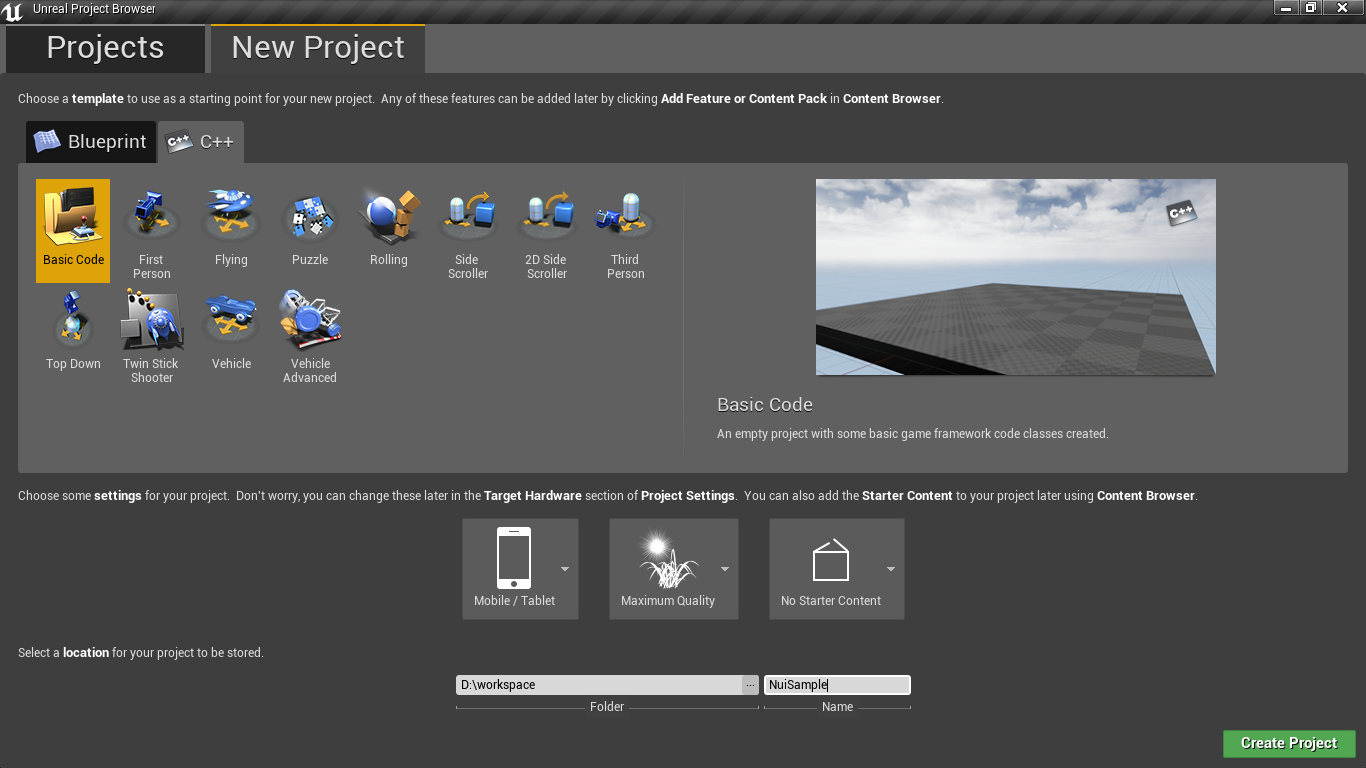Click the 'An empty project' description text
Image resolution: width=1366 pixels, height=768 pixels.
click(913, 434)
